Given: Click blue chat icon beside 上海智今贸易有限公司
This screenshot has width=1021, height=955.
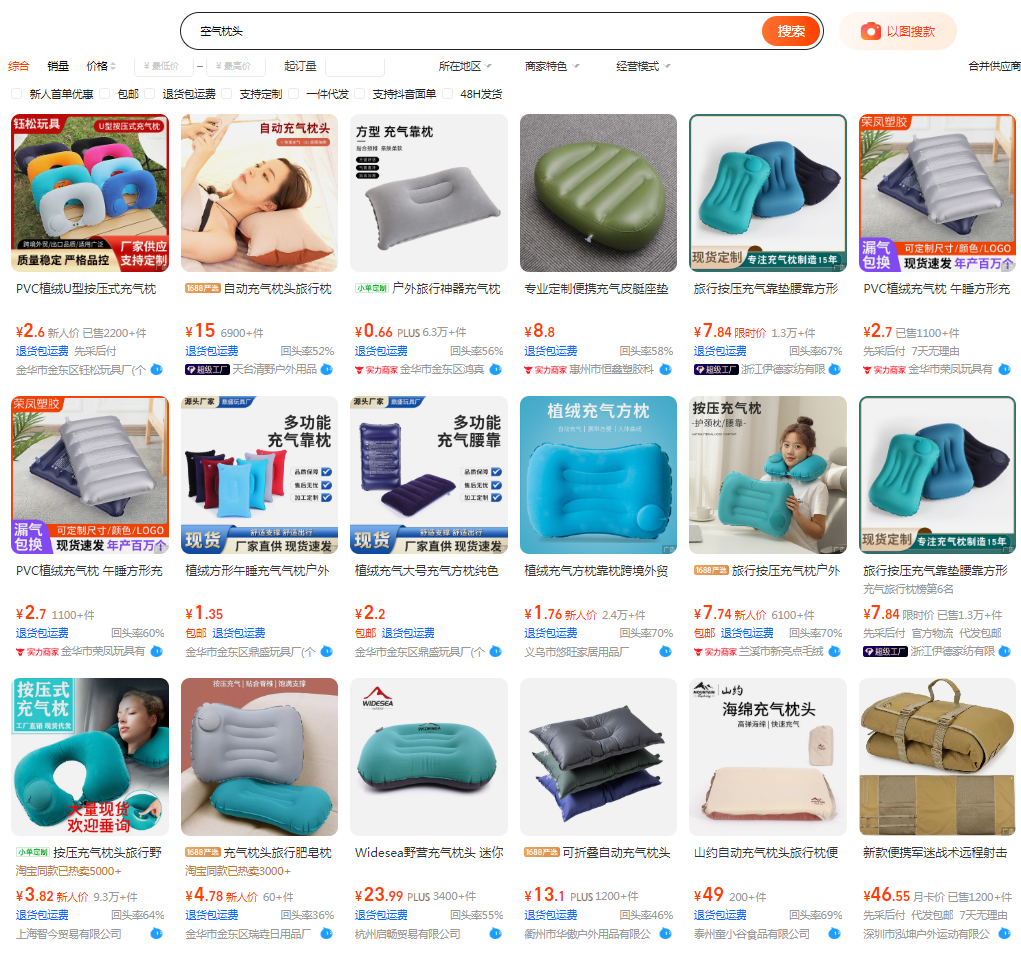Looking at the screenshot, I should click(157, 934).
